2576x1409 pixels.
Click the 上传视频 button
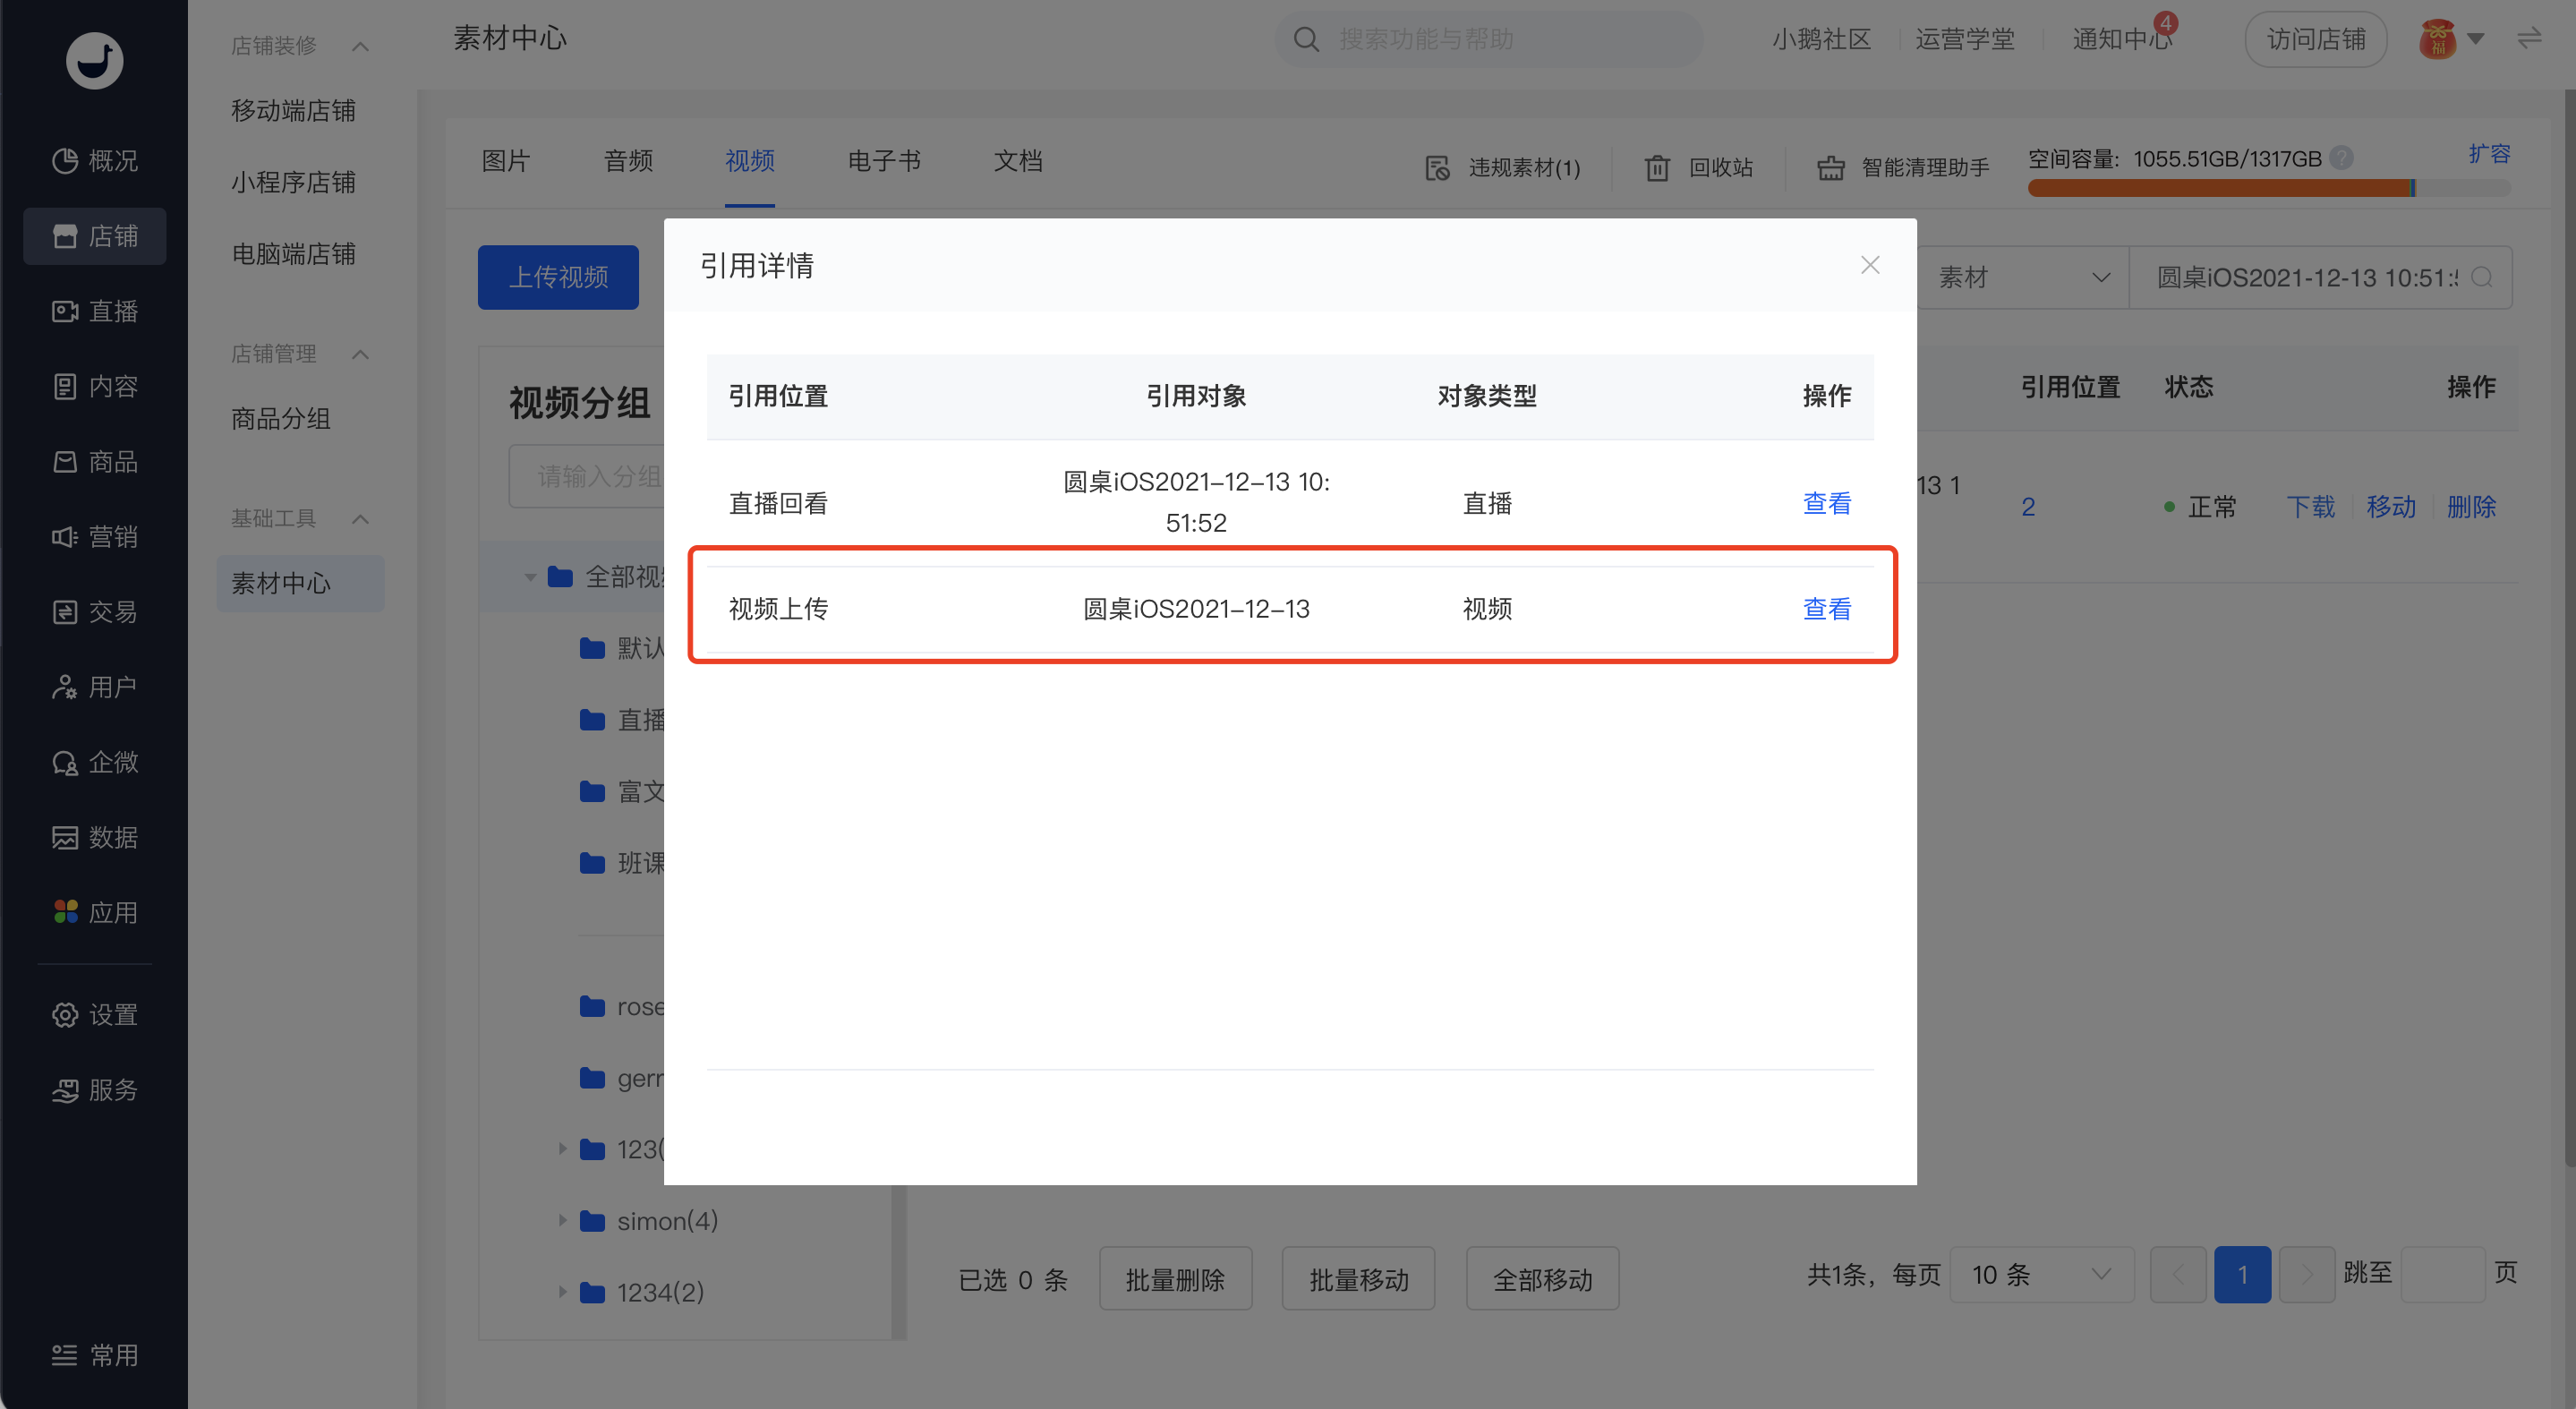[x=558, y=277]
